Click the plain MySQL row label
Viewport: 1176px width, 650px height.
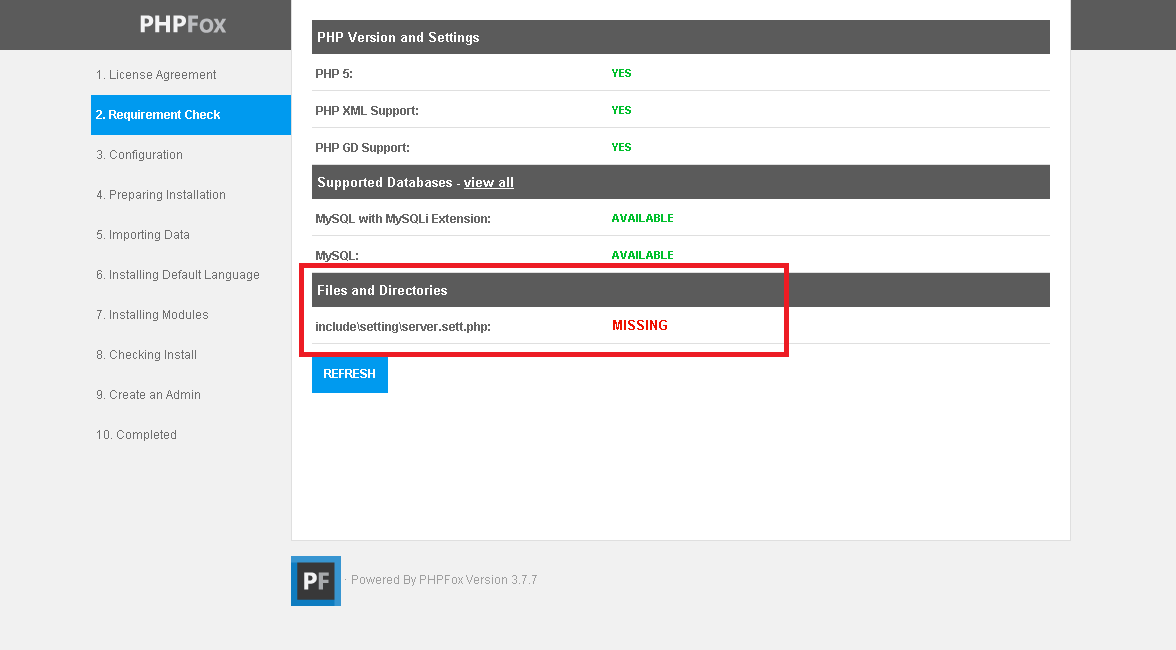coord(337,255)
